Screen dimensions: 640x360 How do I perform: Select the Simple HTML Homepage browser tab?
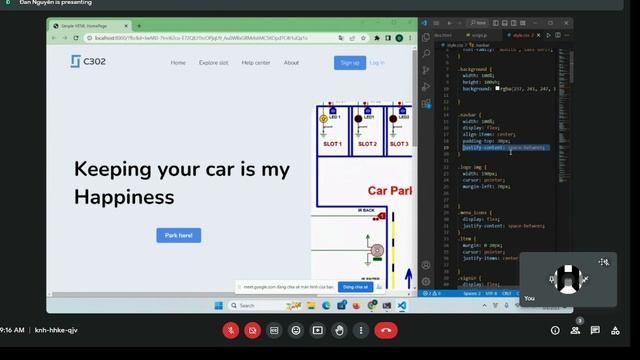coord(90,26)
